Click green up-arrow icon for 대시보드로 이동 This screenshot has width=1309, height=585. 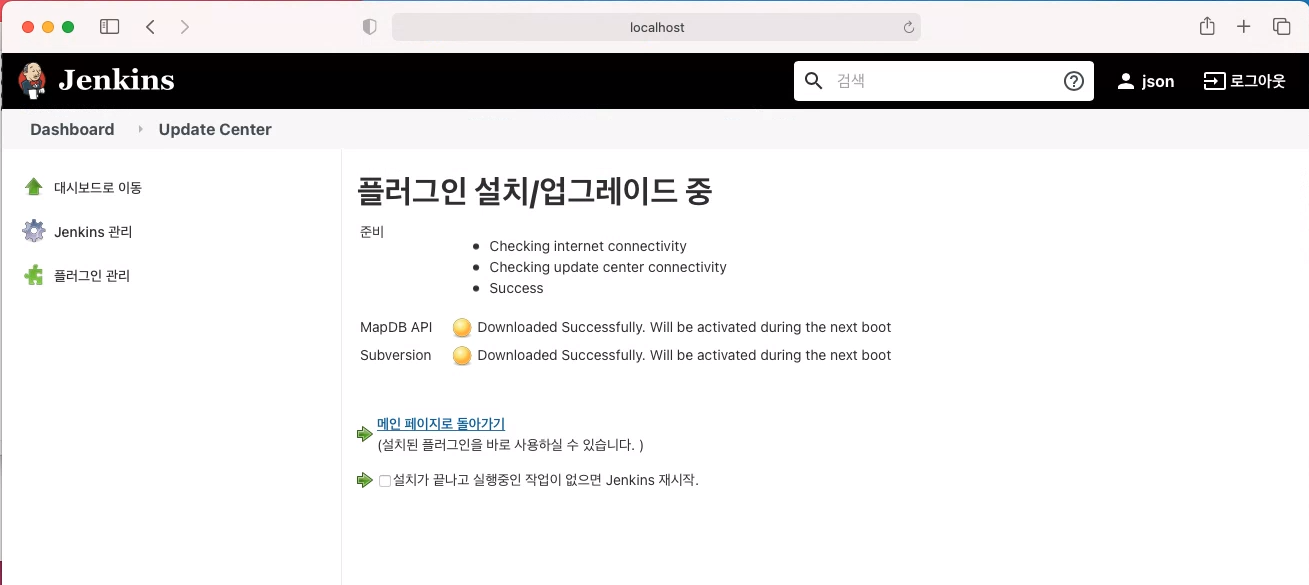click(34, 187)
